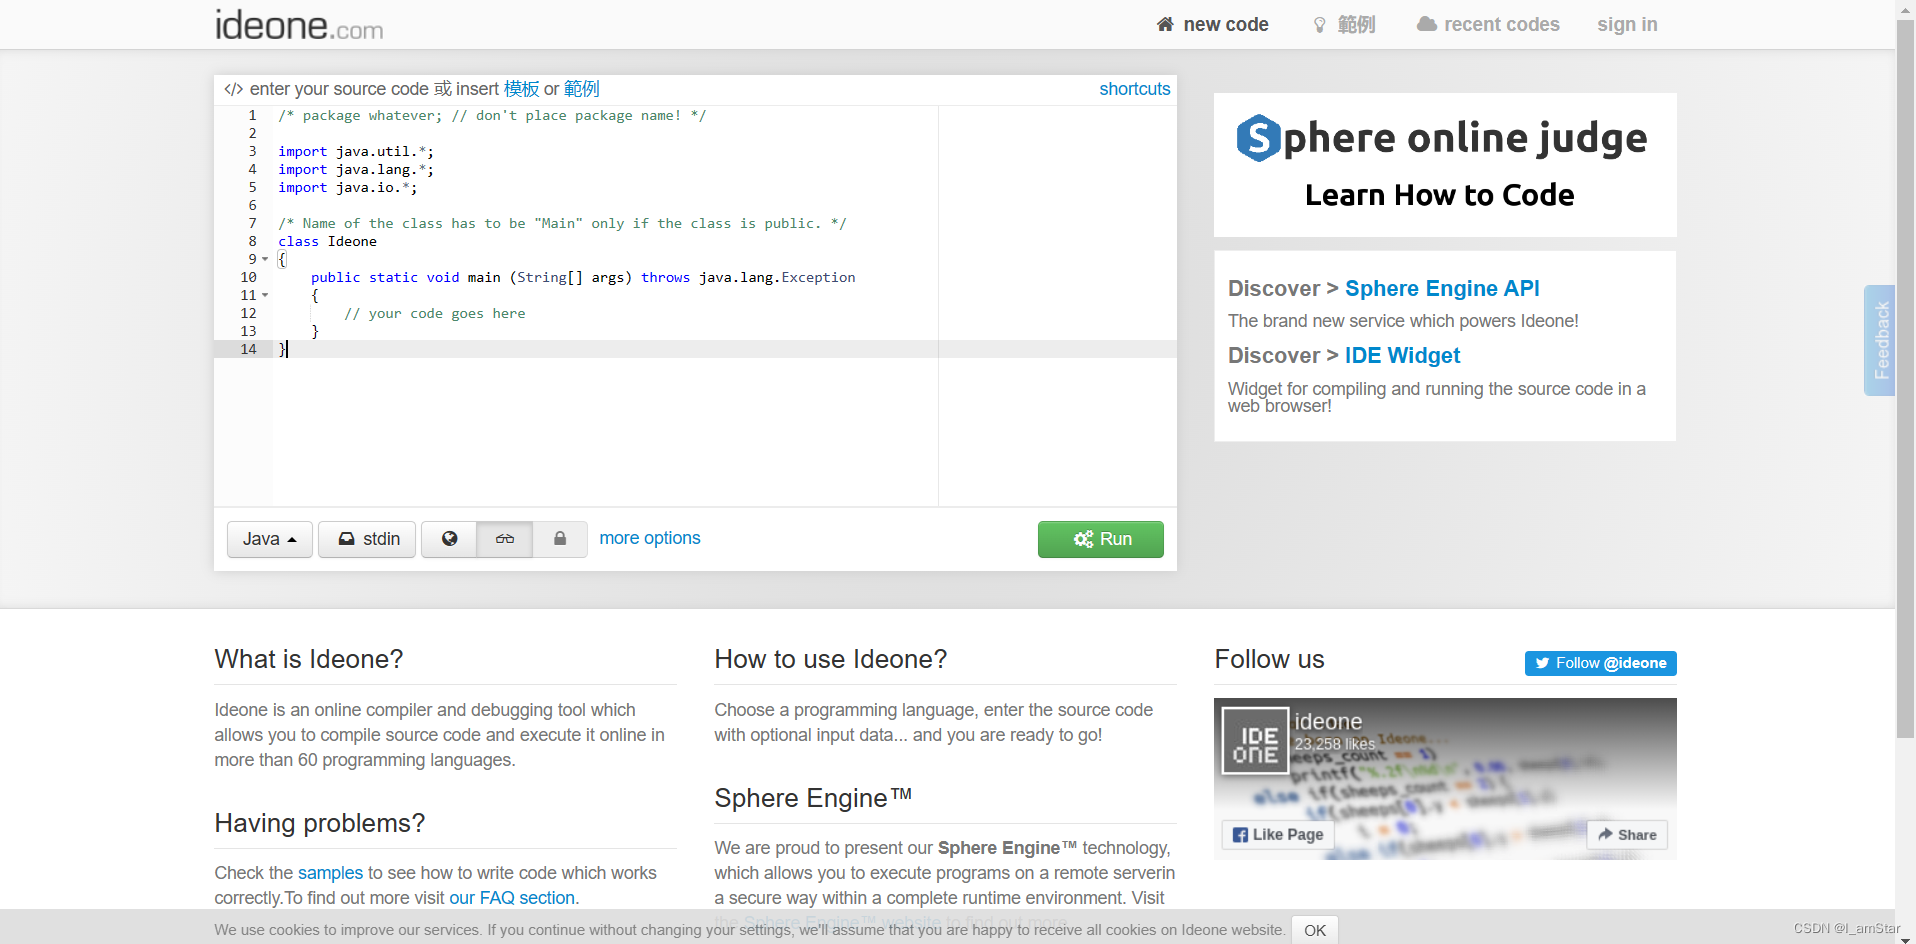
Task: Open the stdin input button
Action: 367,539
